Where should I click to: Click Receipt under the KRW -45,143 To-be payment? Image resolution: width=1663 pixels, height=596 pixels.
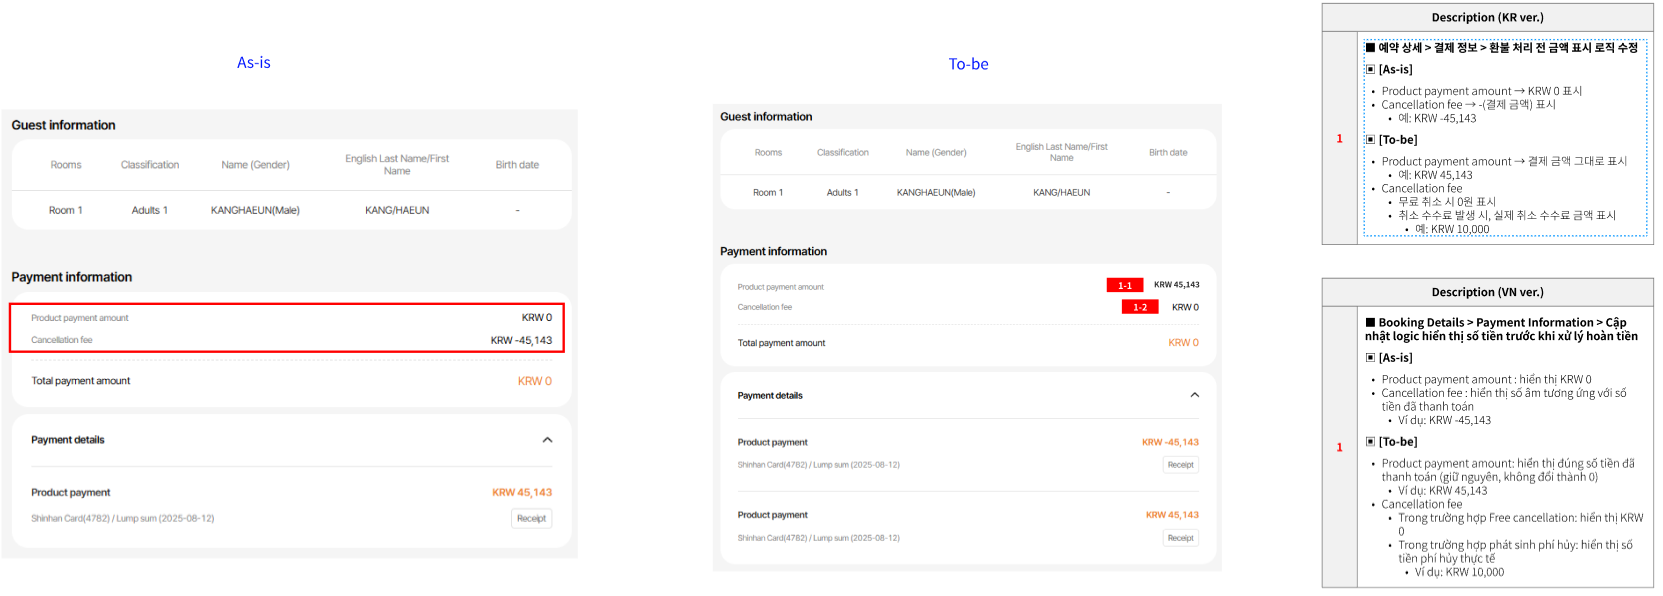tap(1180, 465)
